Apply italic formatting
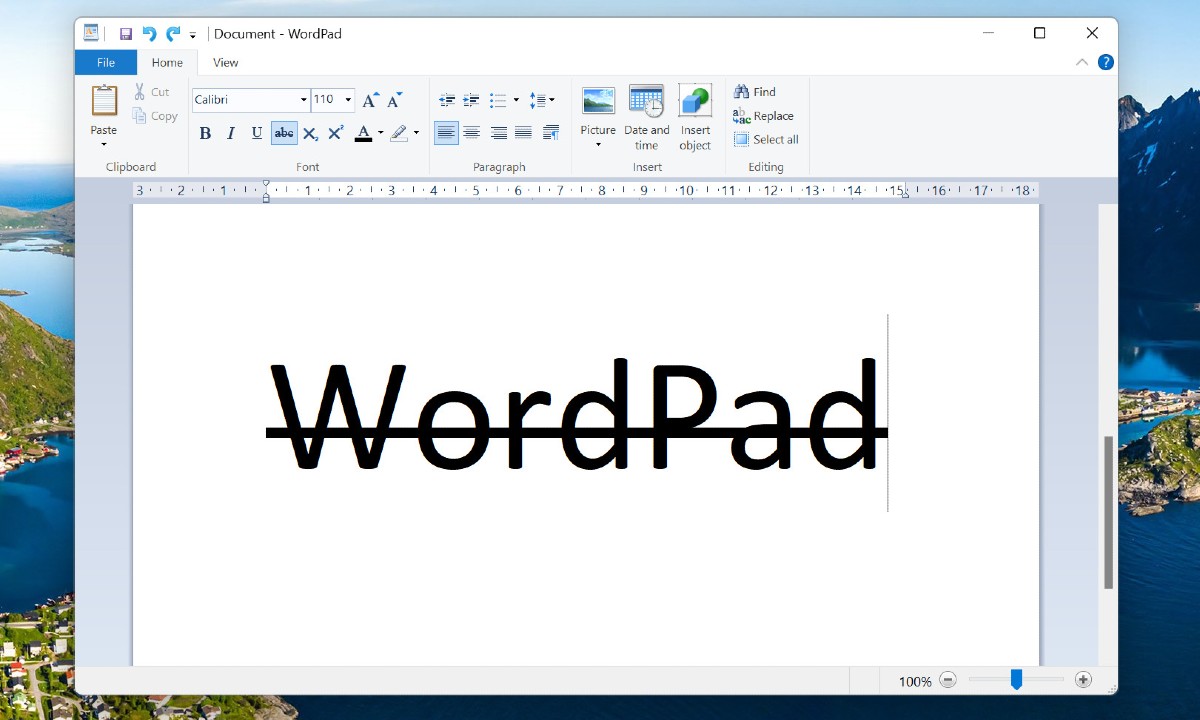Screen dimensions: 1200x720 point(230,132)
